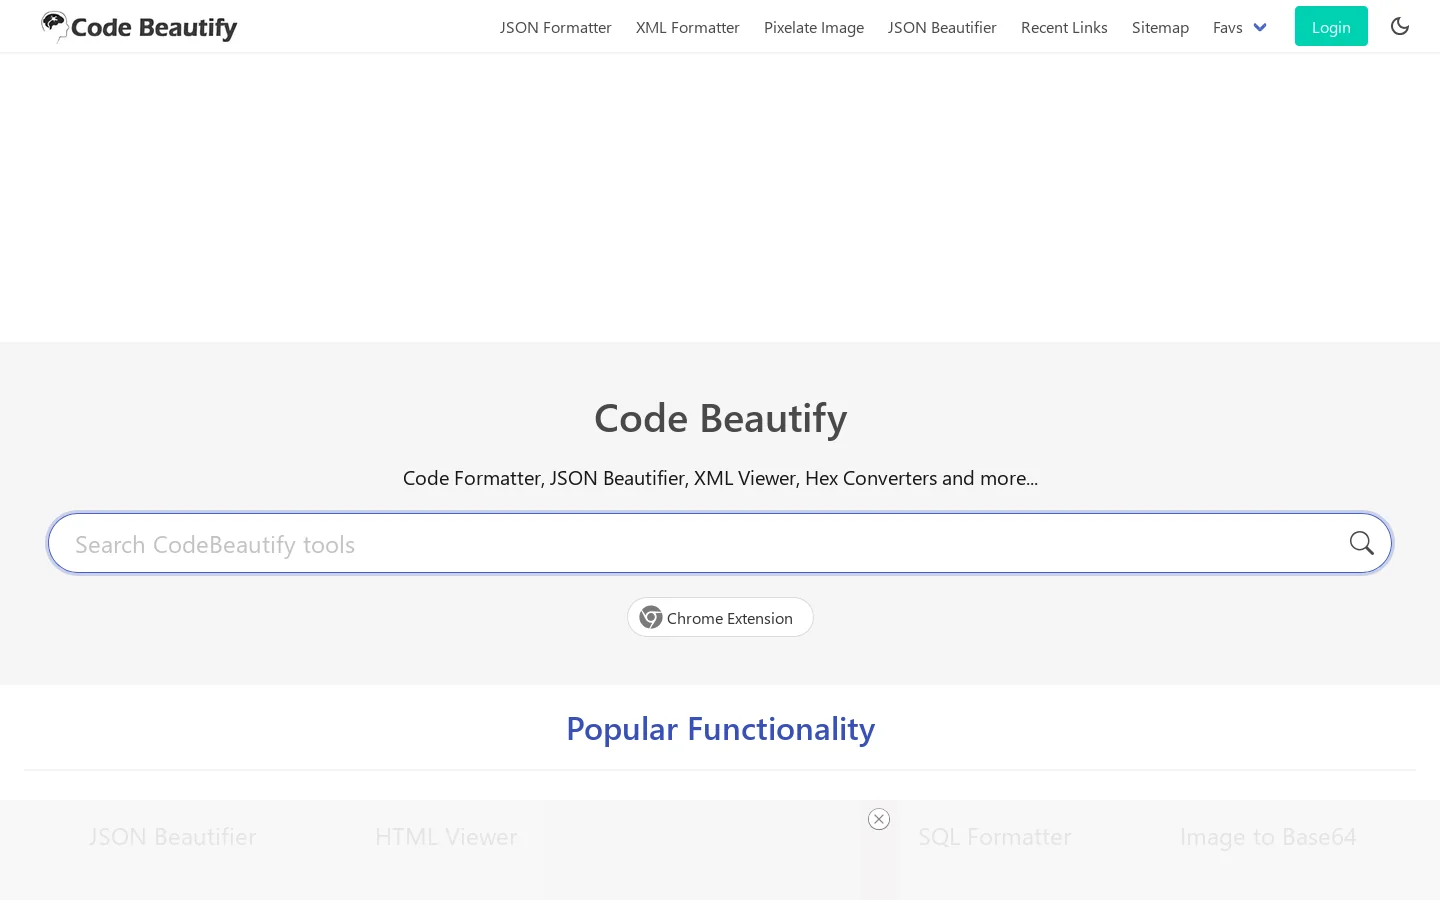This screenshot has width=1440, height=900.
Task: Open XML Formatter from the nav bar
Action: pyautogui.click(x=688, y=27)
